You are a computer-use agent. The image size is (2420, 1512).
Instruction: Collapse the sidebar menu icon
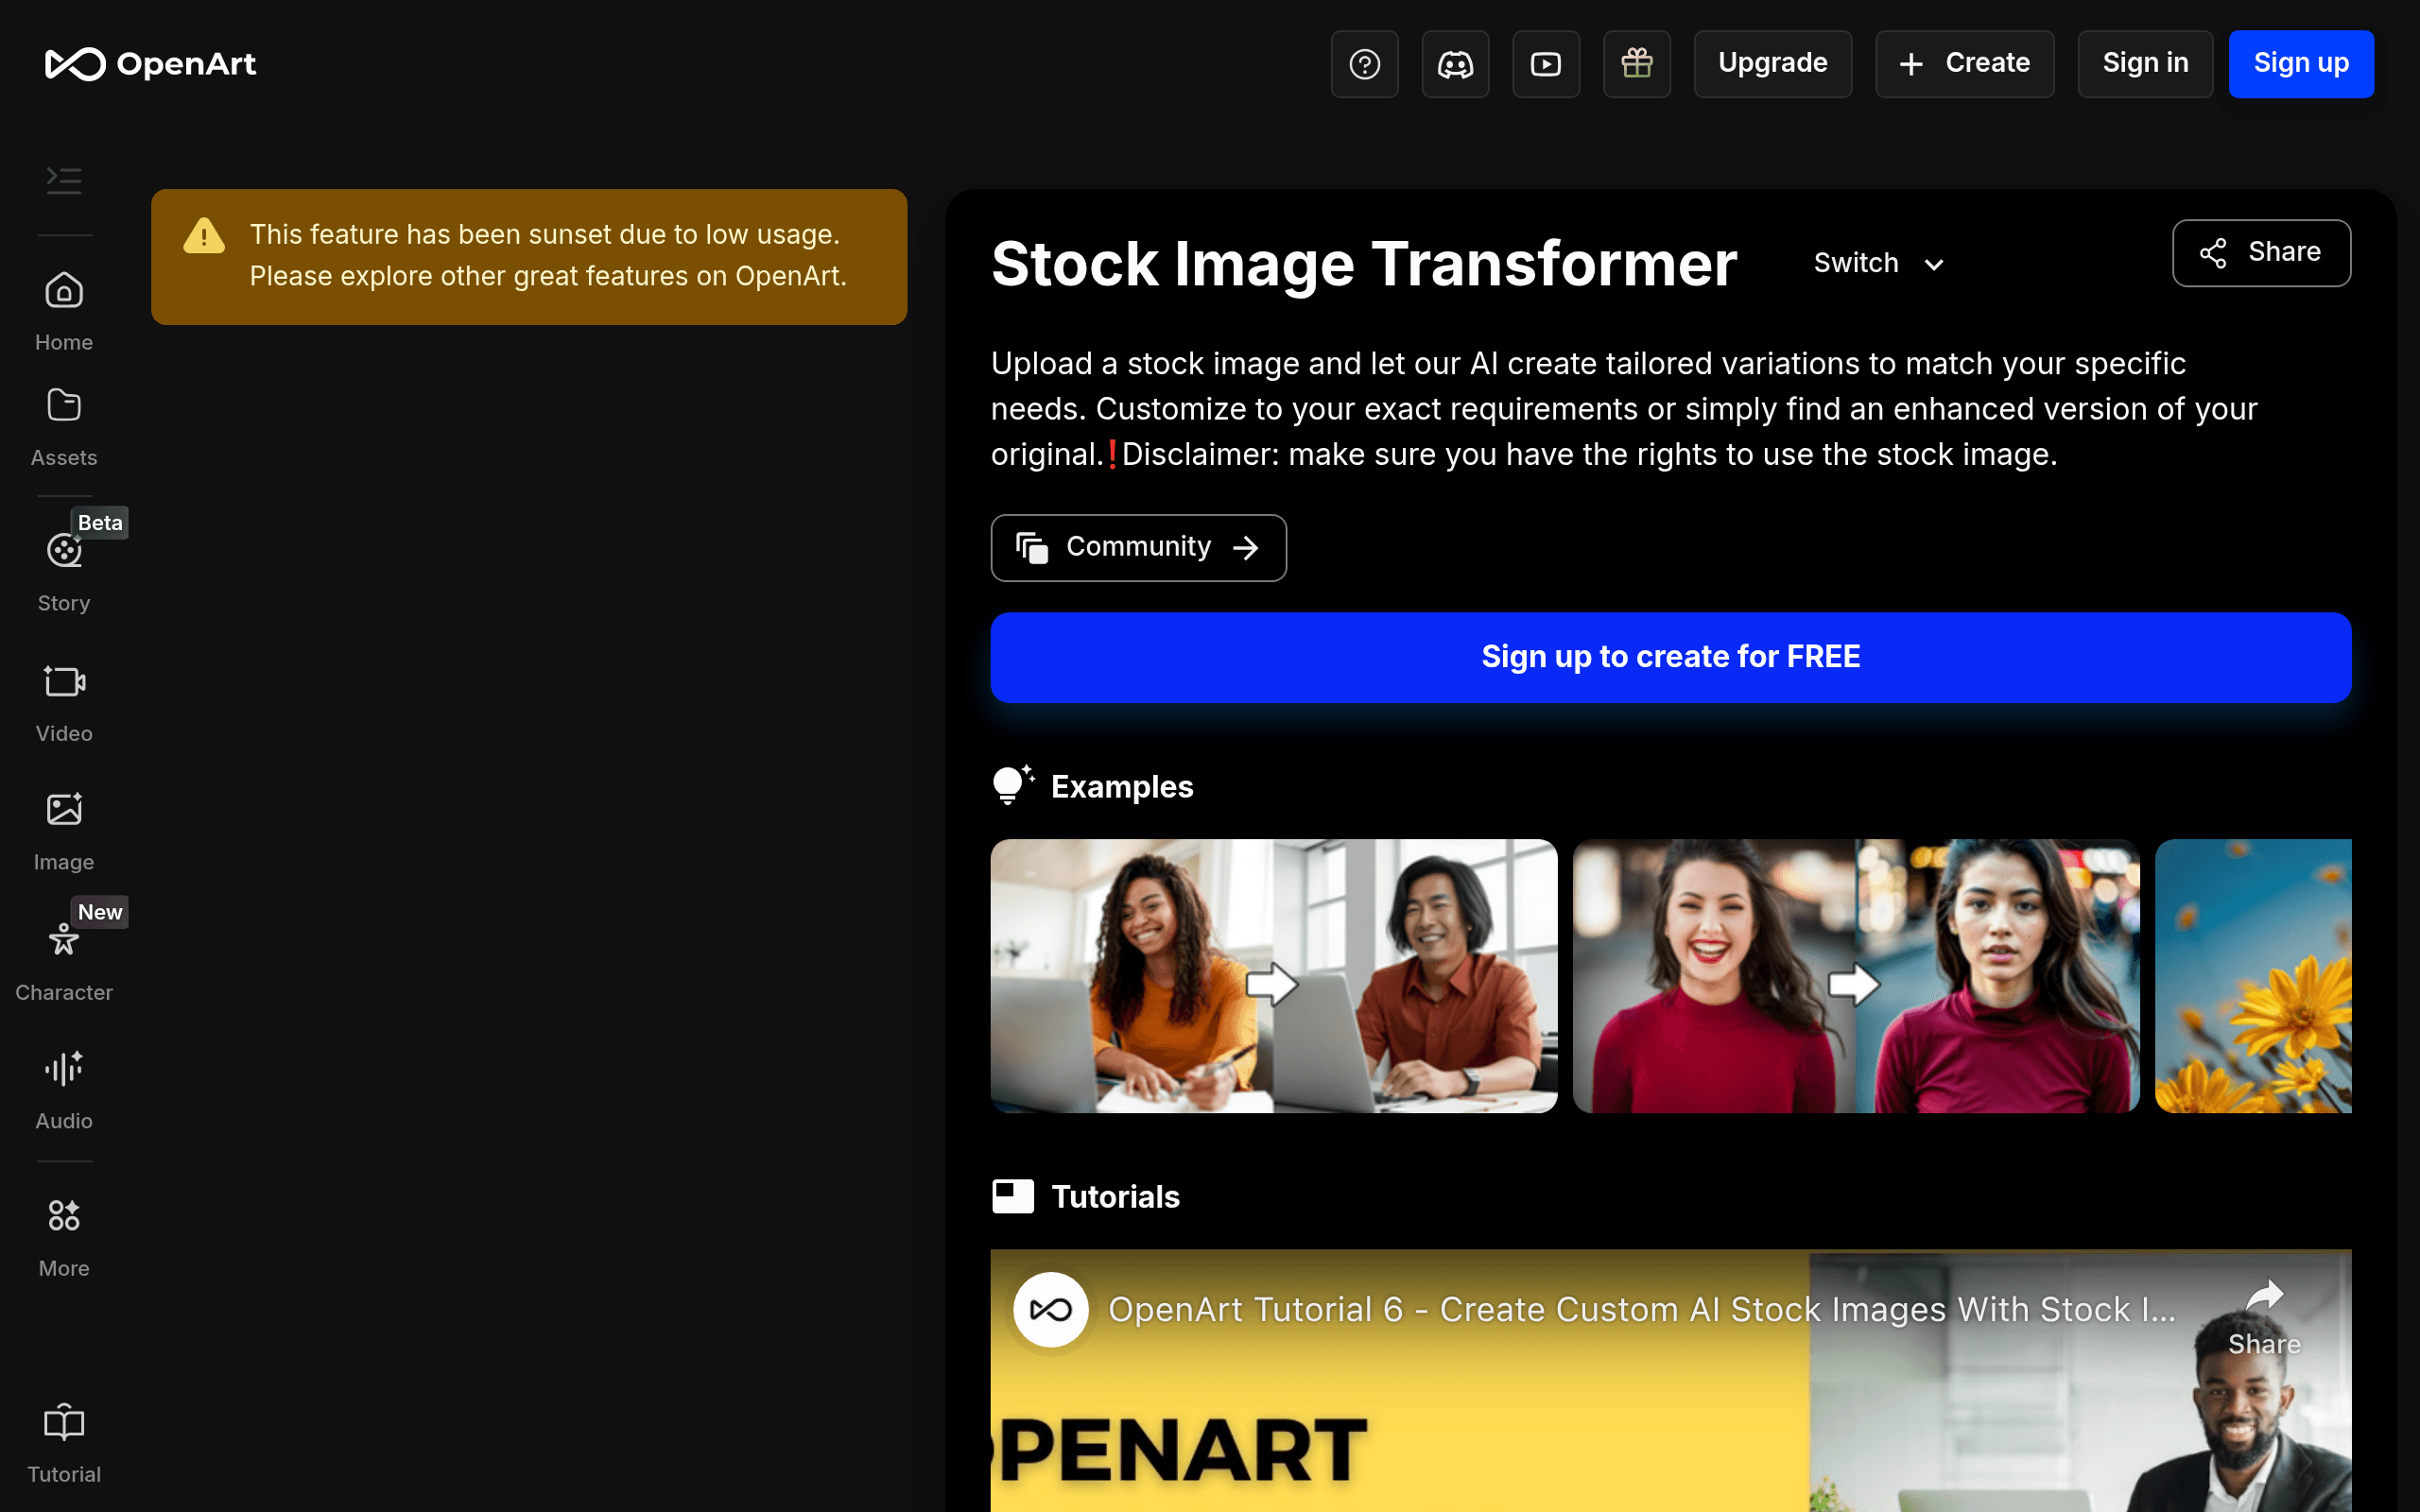pos(64,180)
